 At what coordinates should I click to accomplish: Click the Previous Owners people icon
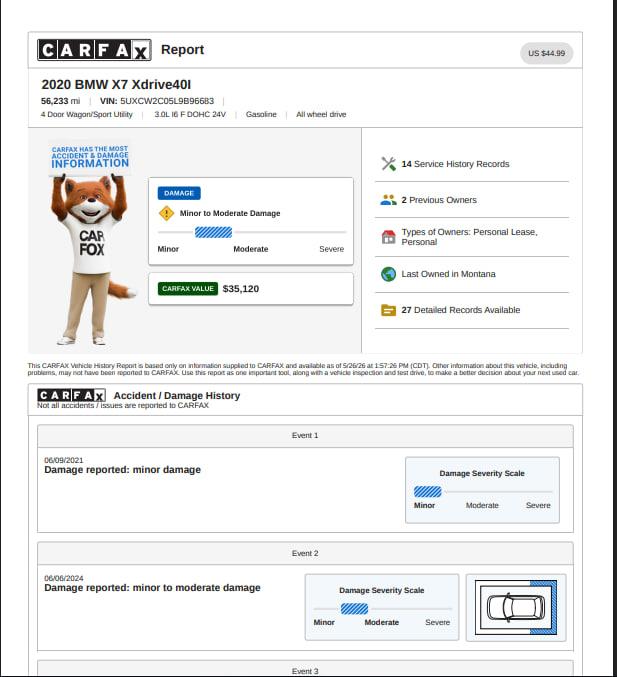coord(388,200)
